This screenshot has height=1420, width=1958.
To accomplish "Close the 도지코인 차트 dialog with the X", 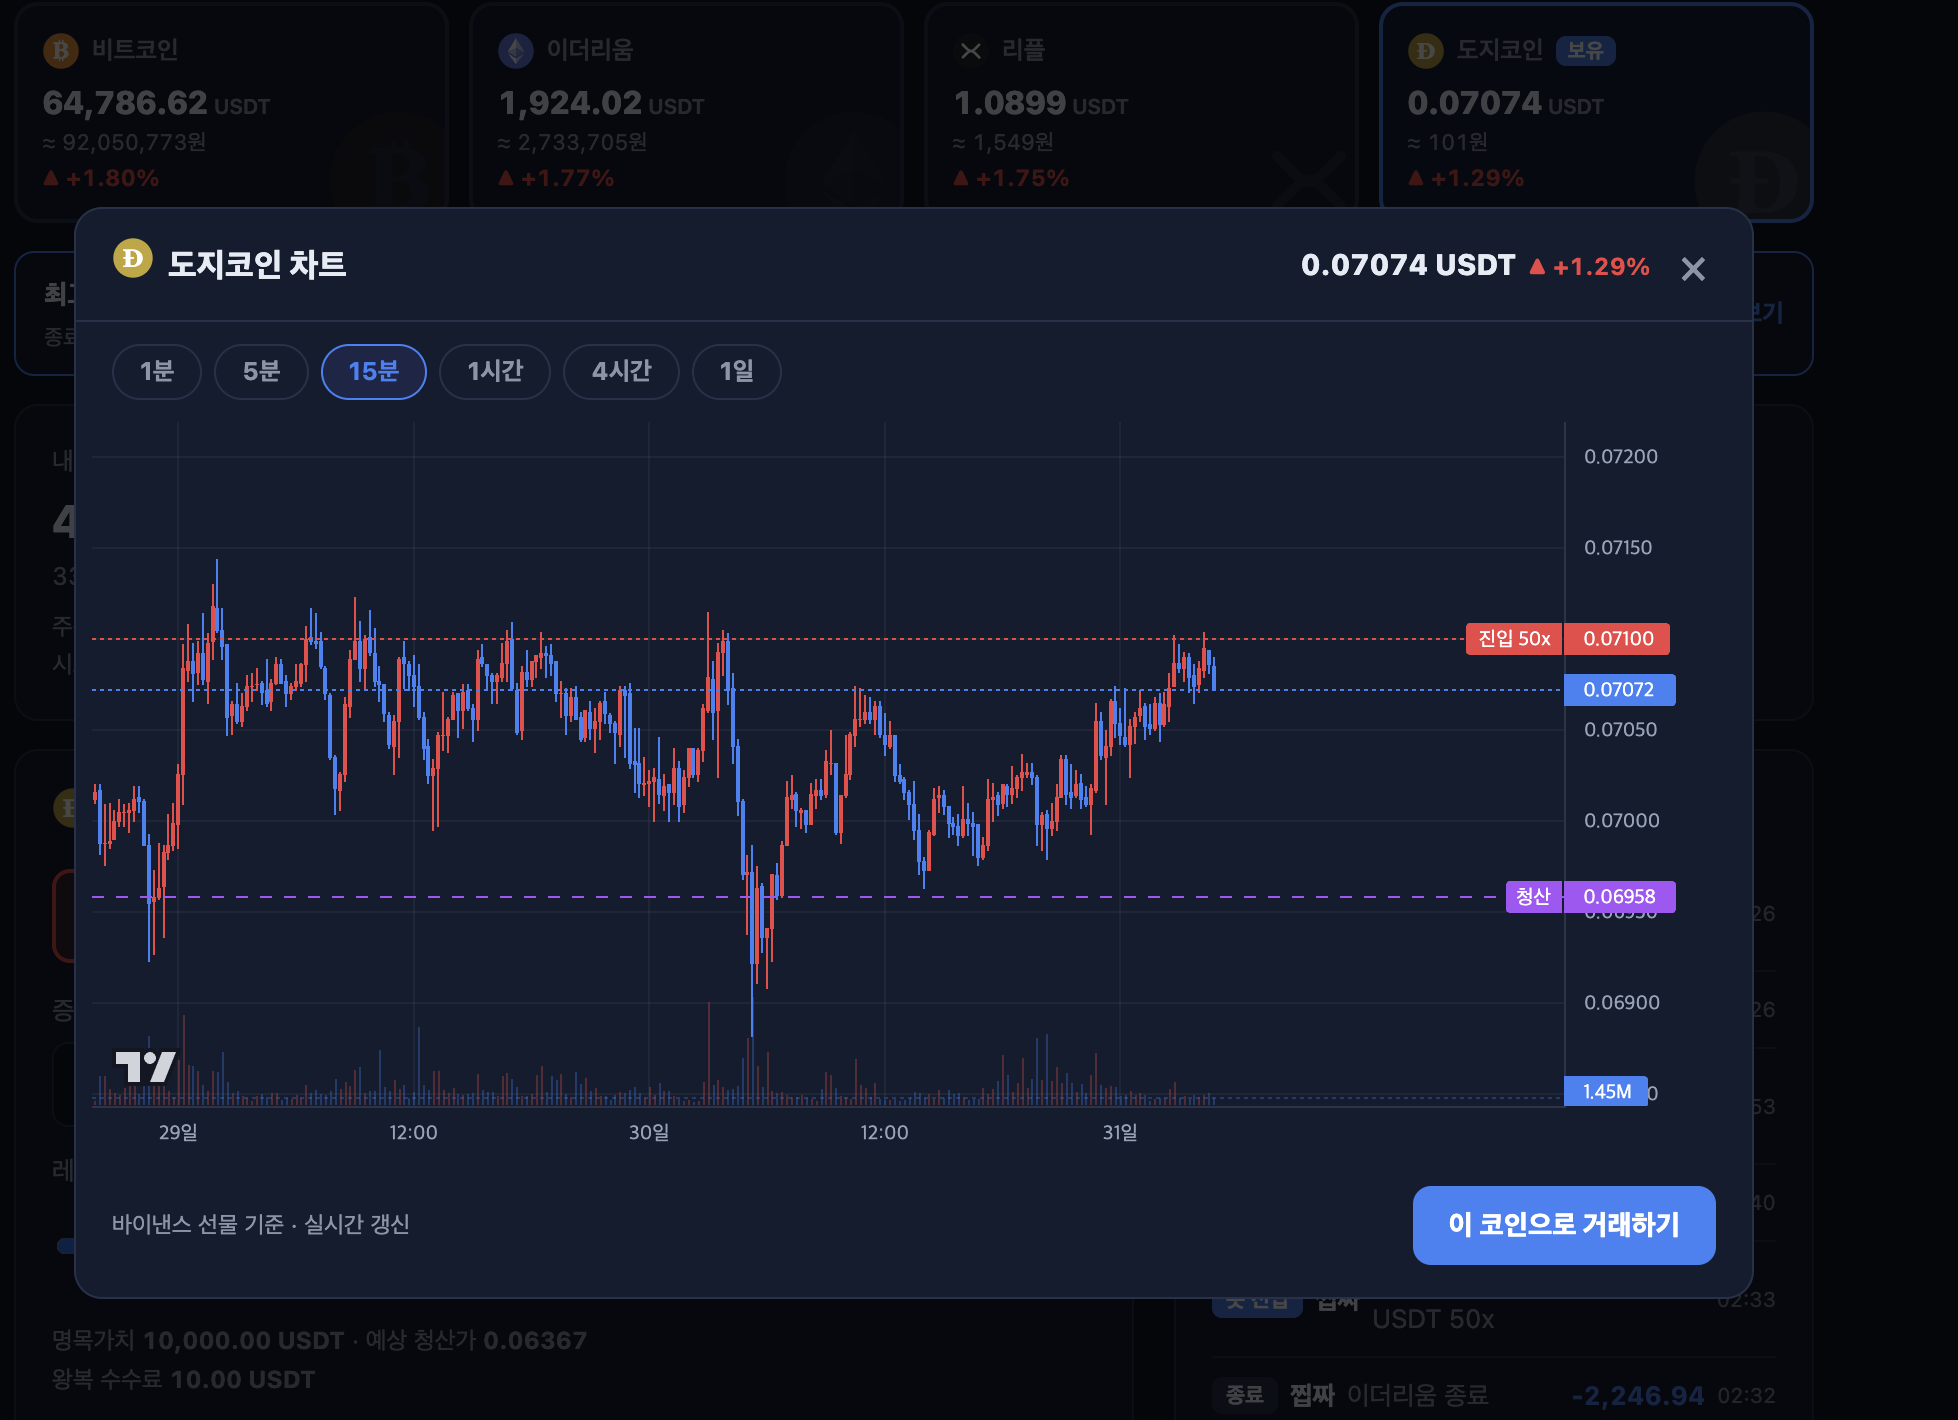I will coord(1693,269).
